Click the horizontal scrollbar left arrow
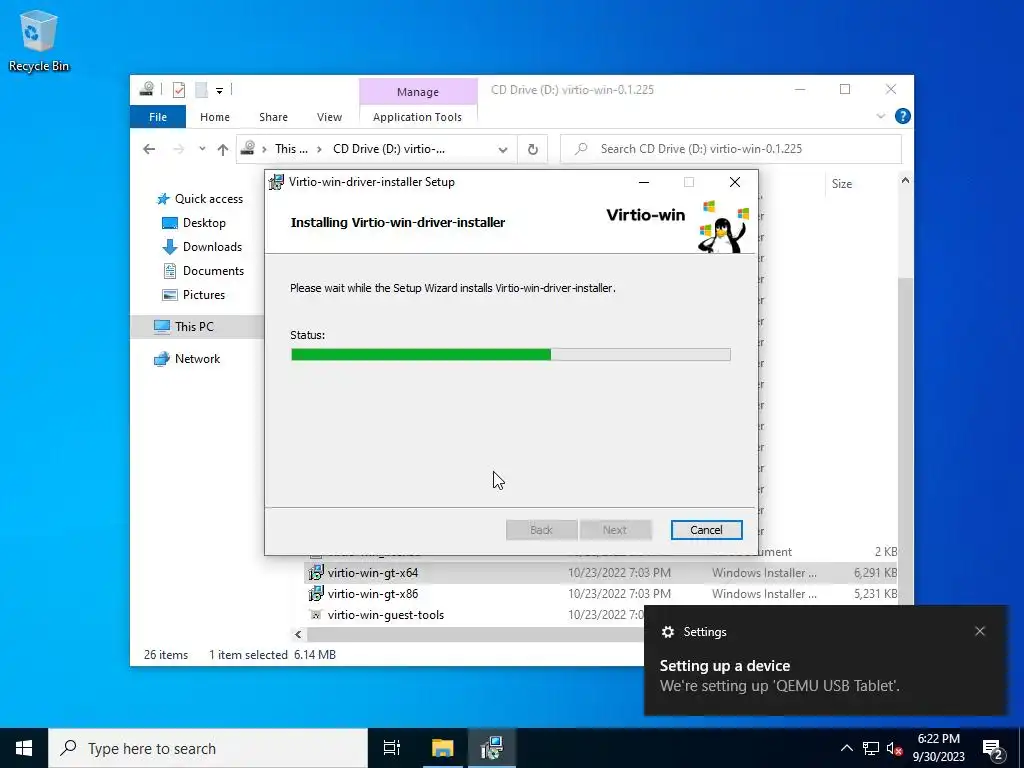The height and width of the screenshot is (768, 1024). click(x=298, y=634)
